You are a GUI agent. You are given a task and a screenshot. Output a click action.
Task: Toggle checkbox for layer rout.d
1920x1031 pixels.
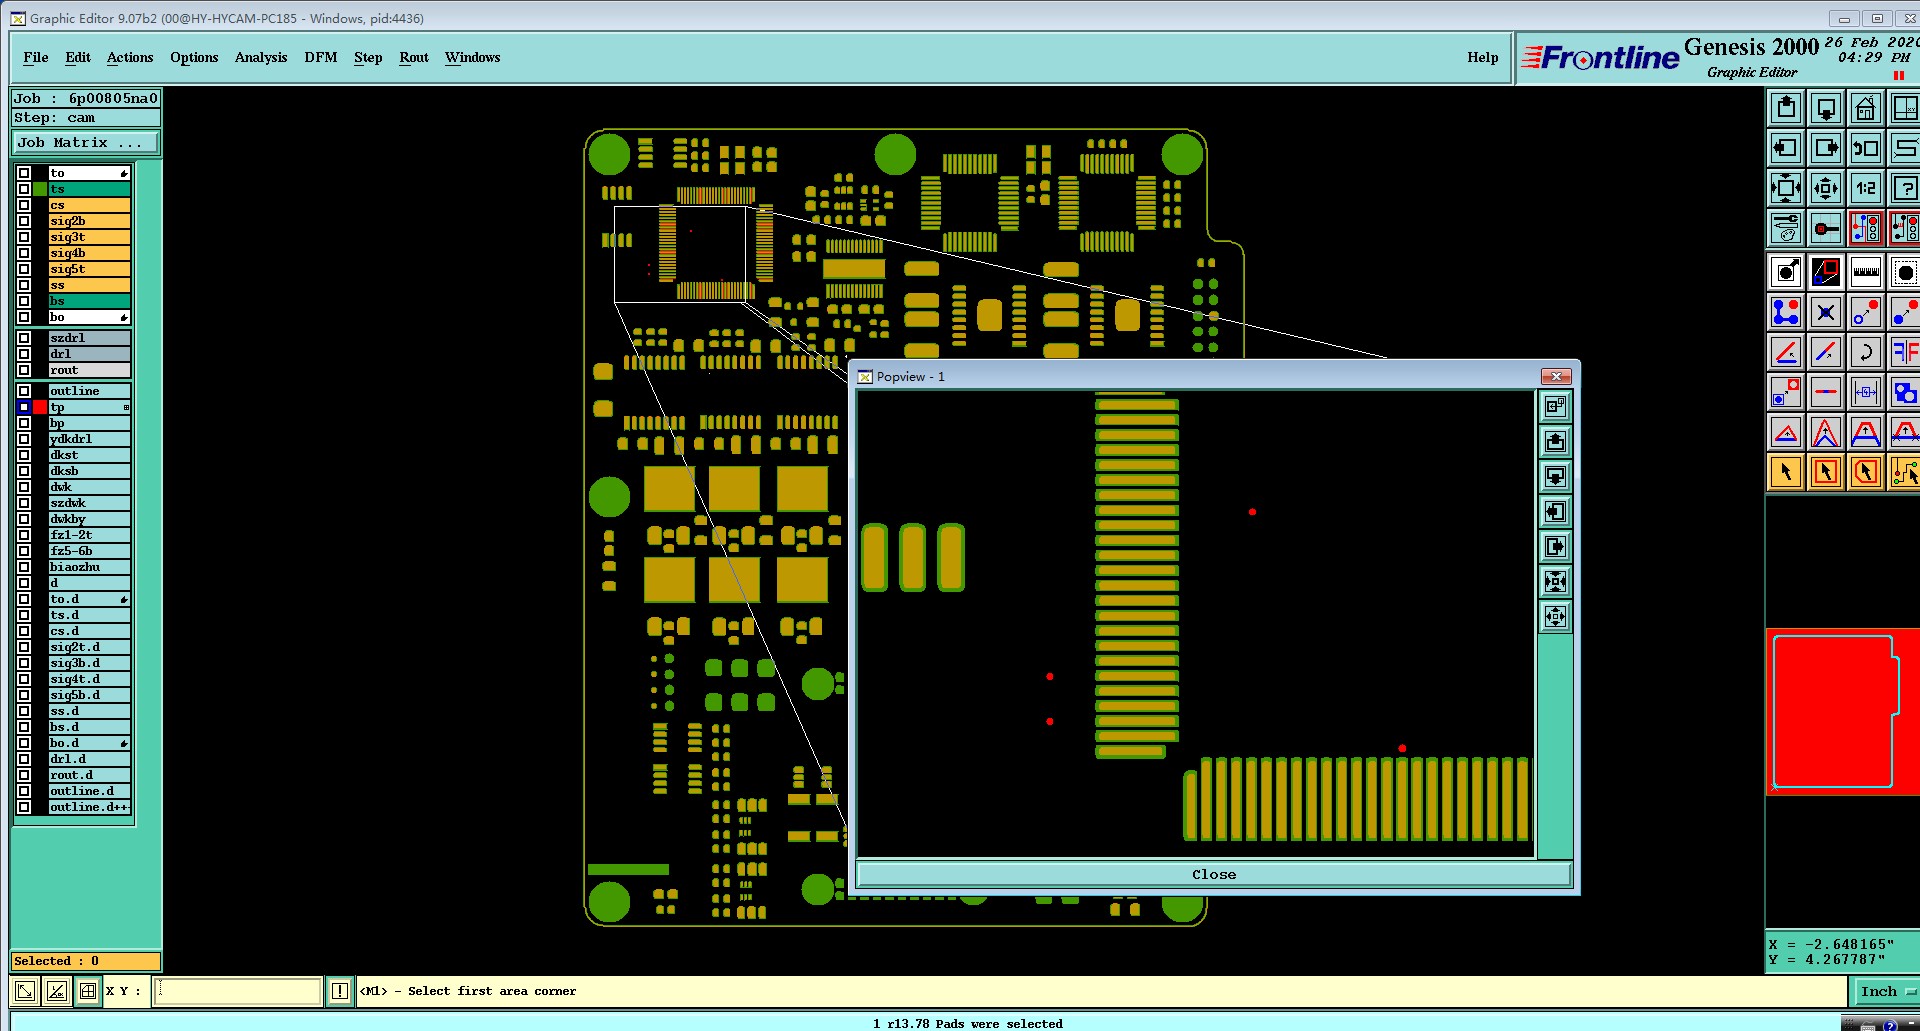click(24, 775)
